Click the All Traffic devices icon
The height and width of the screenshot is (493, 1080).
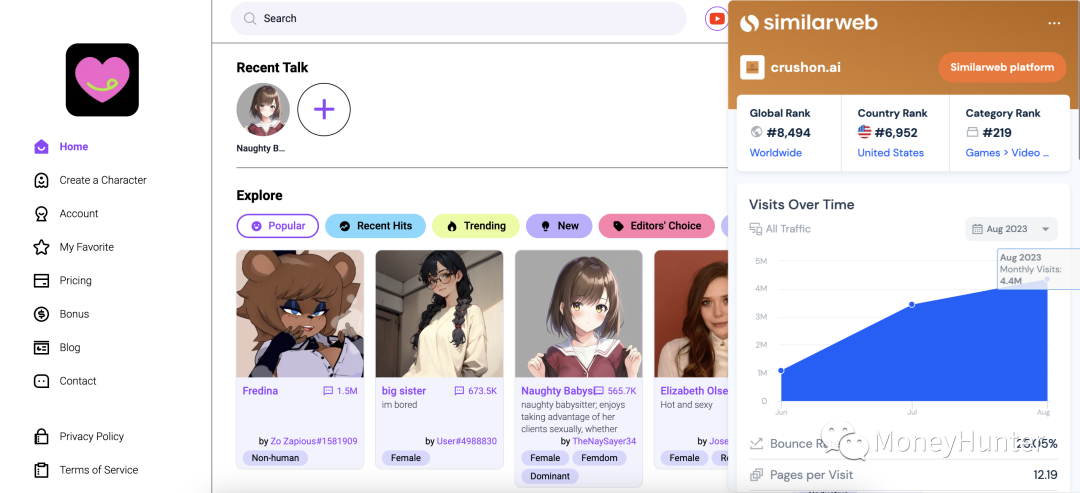(756, 229)
